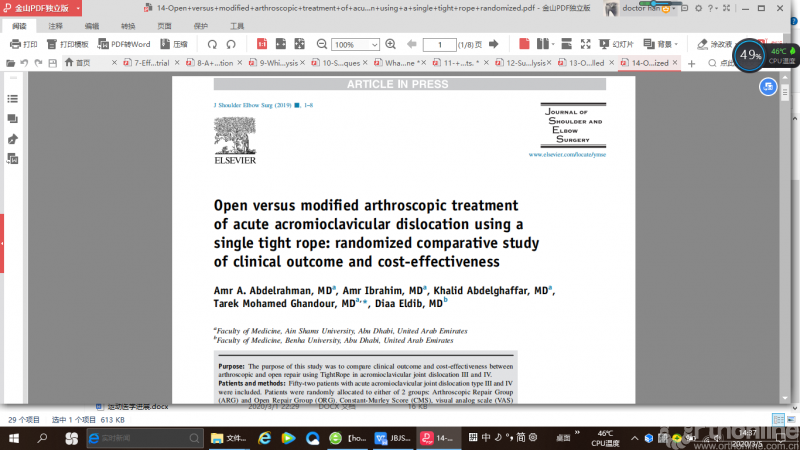This screenshot has height=450, width=800.
Task: Click the page number input field
Action: click(x=439, y=45)
